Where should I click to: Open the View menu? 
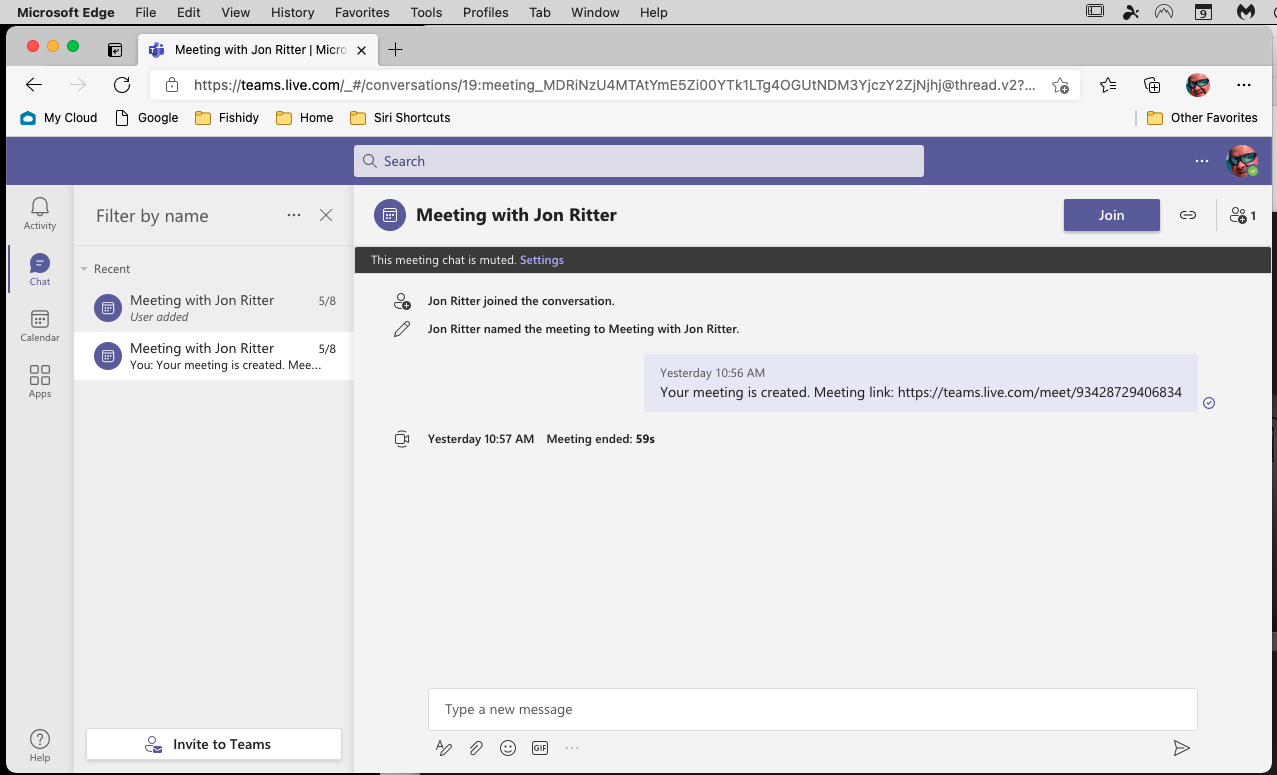click(236, 12)
